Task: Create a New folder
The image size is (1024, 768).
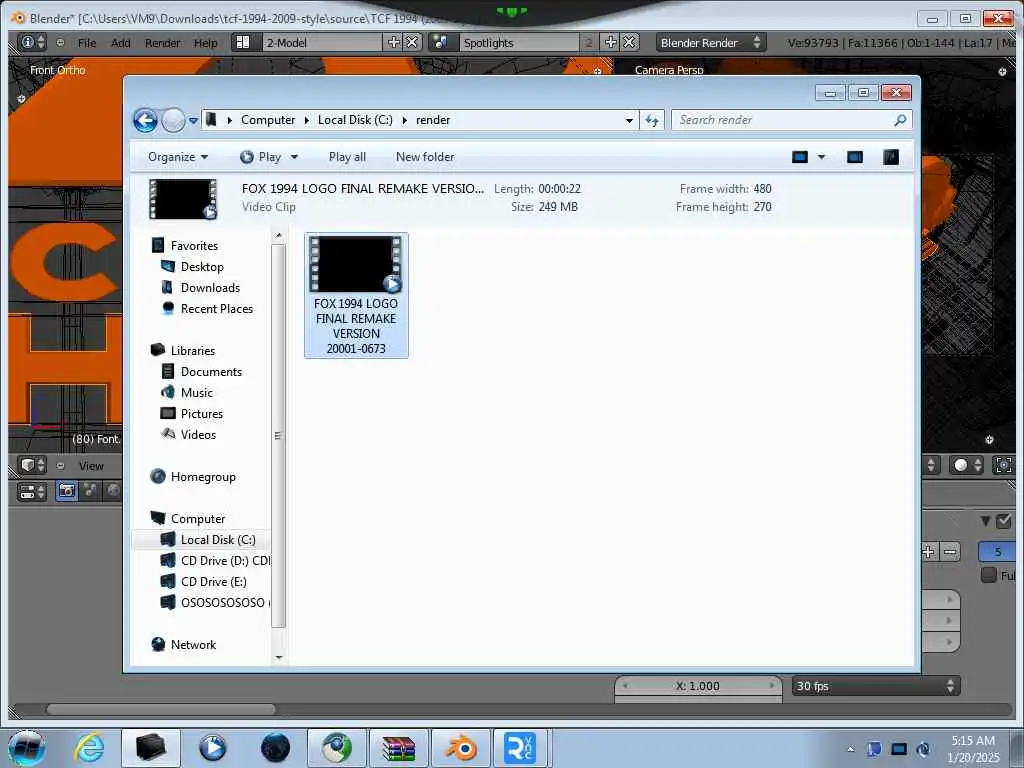Action: (x=424, y=157)
